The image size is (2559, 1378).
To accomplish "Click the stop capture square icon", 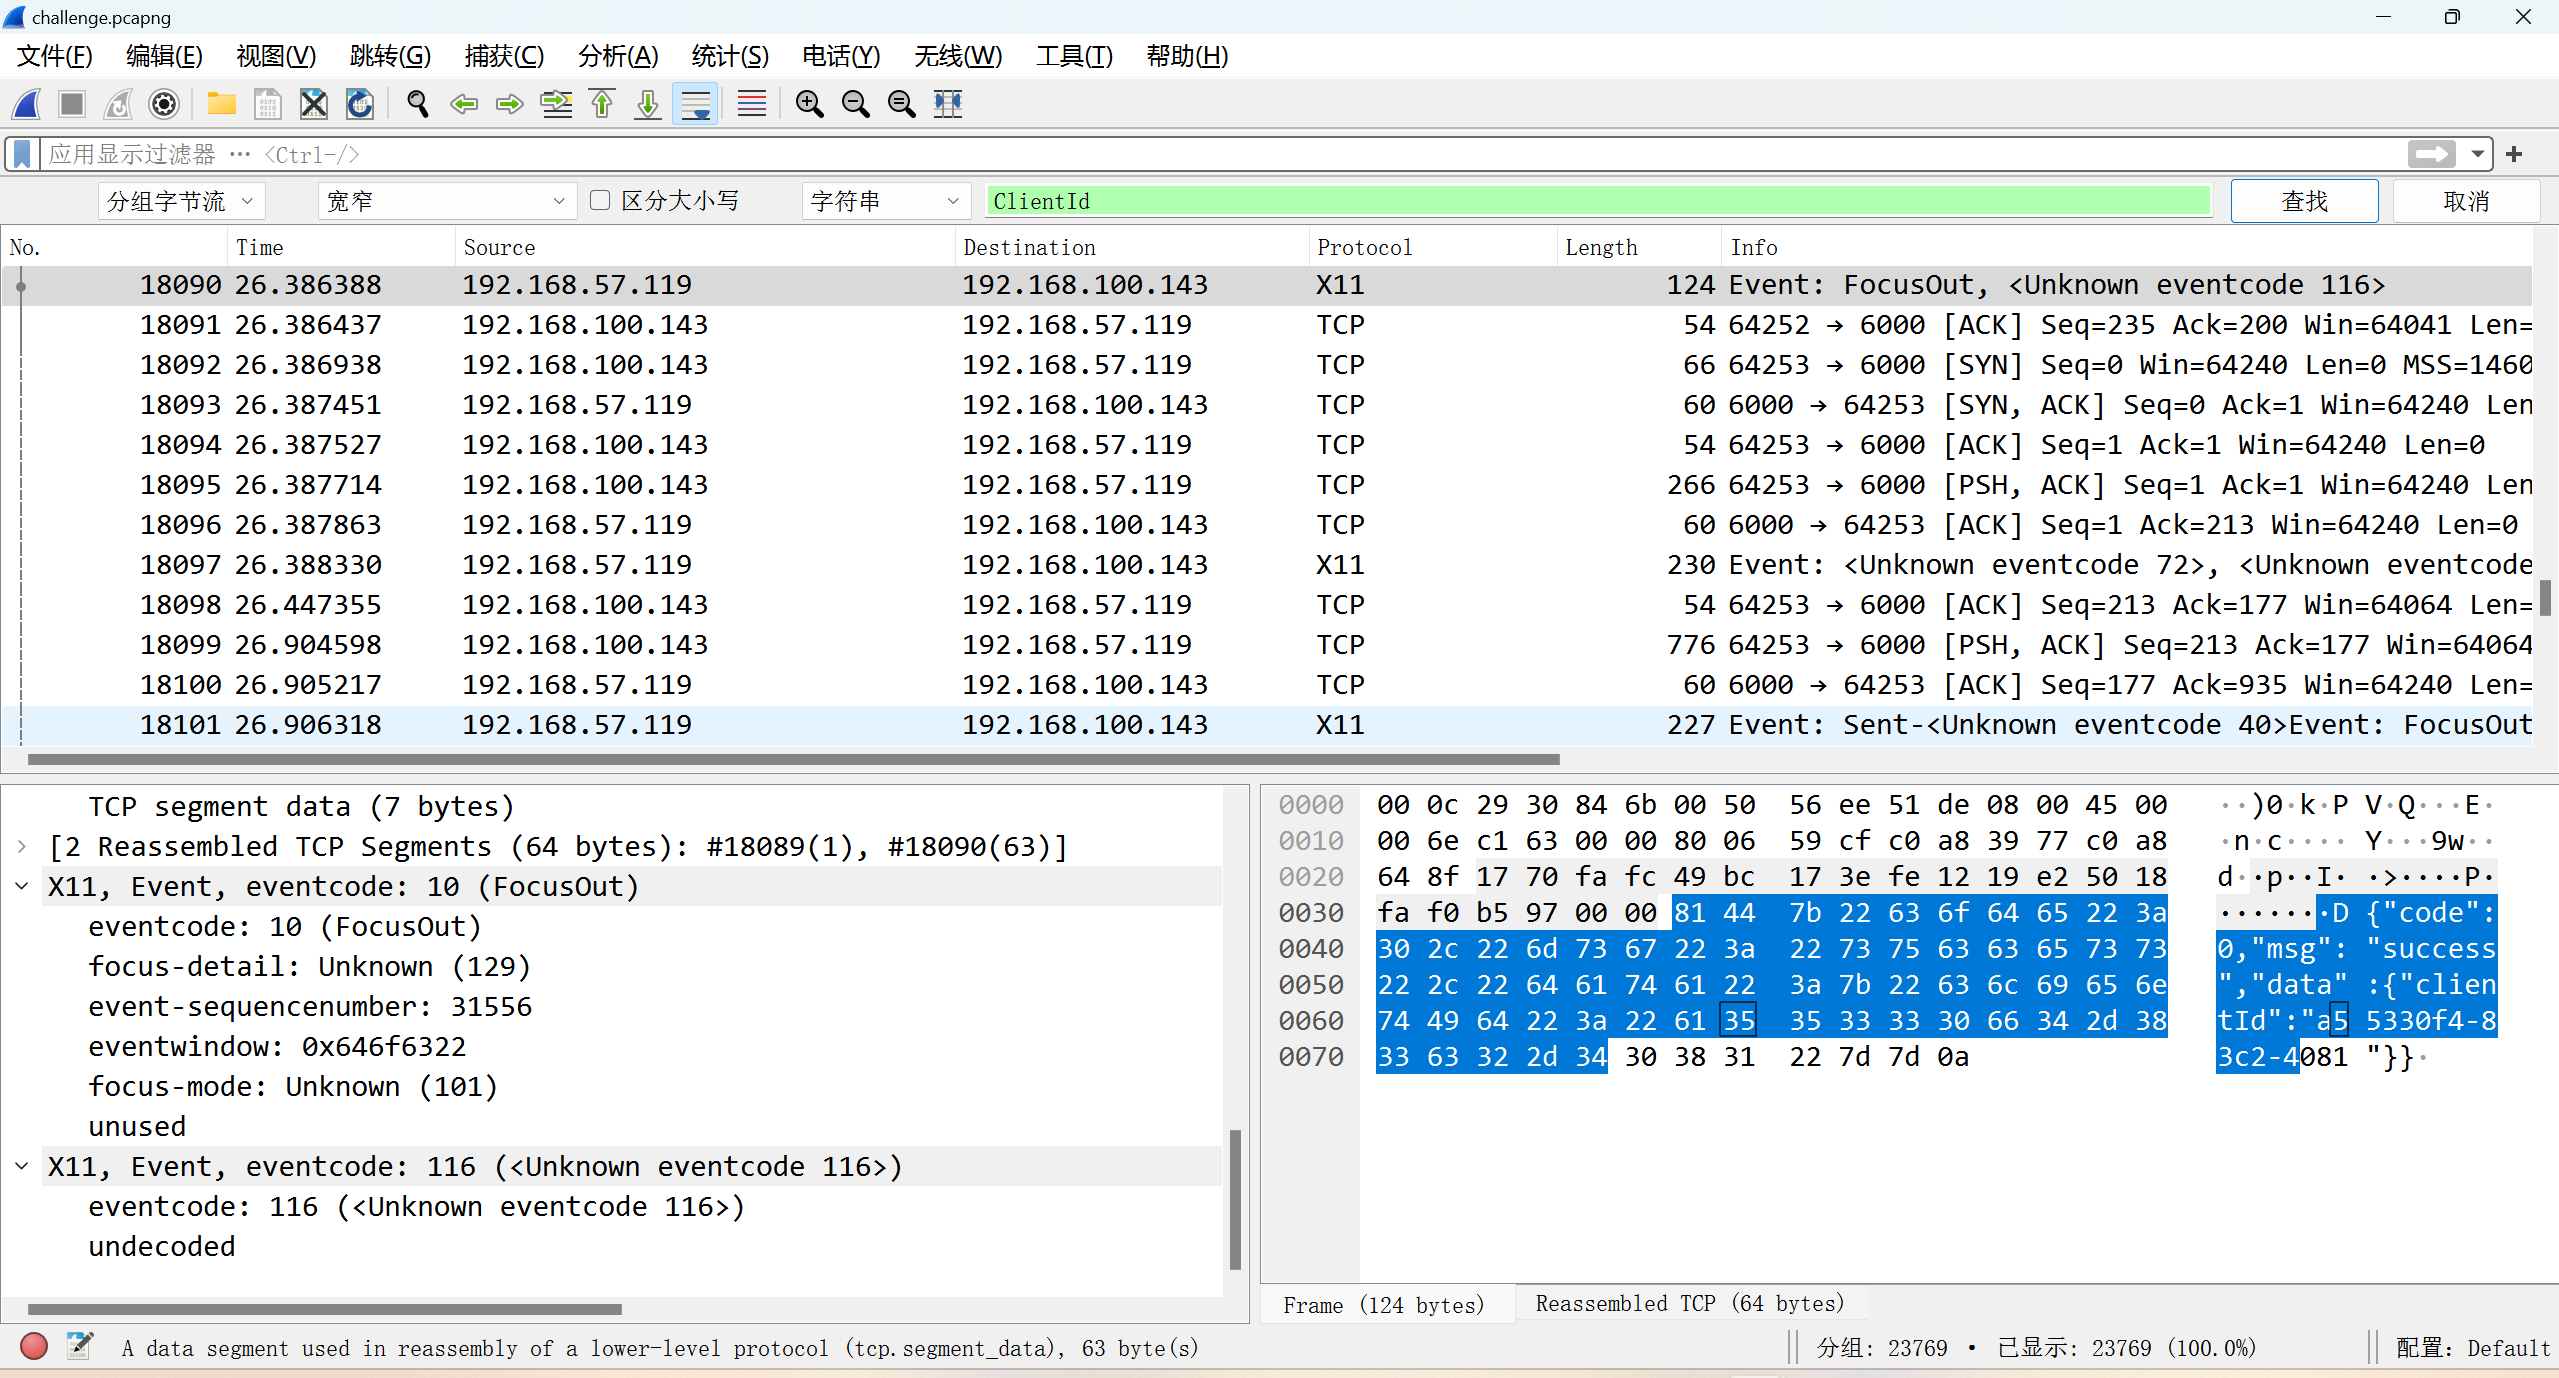I will 72,104.
